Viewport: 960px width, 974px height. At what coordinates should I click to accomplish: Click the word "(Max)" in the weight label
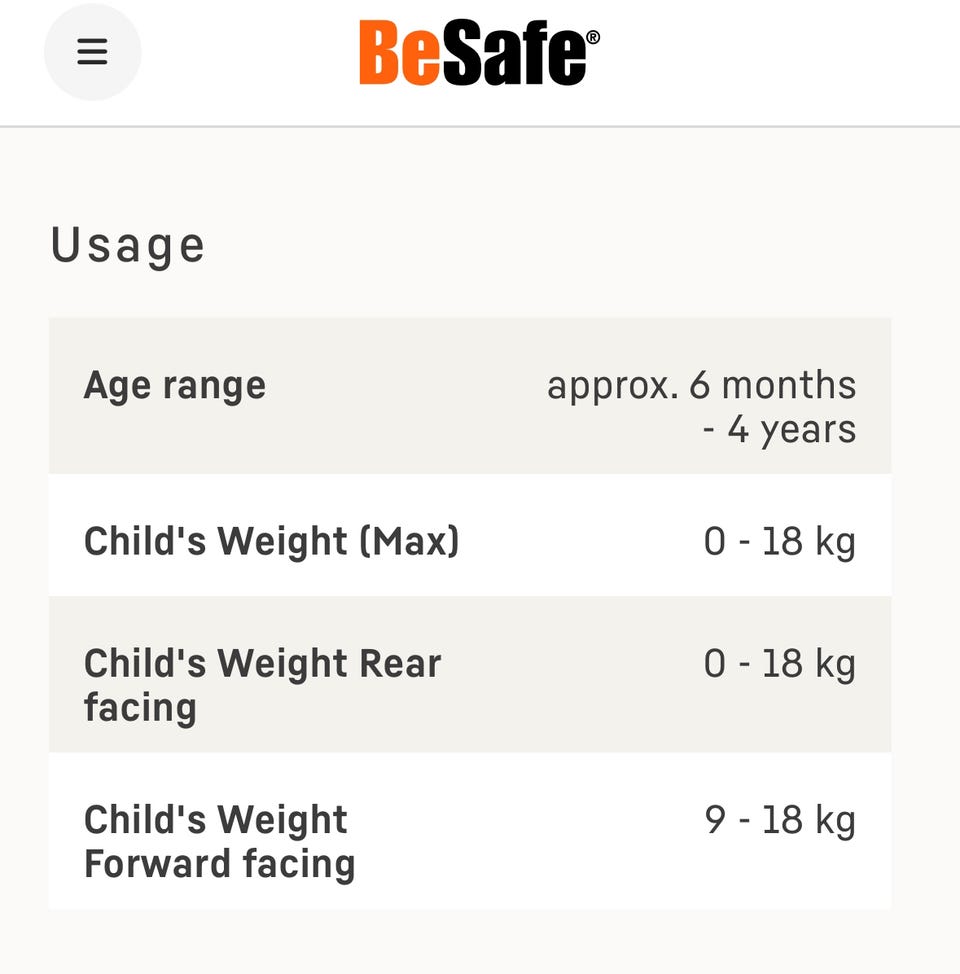[408, 541]
